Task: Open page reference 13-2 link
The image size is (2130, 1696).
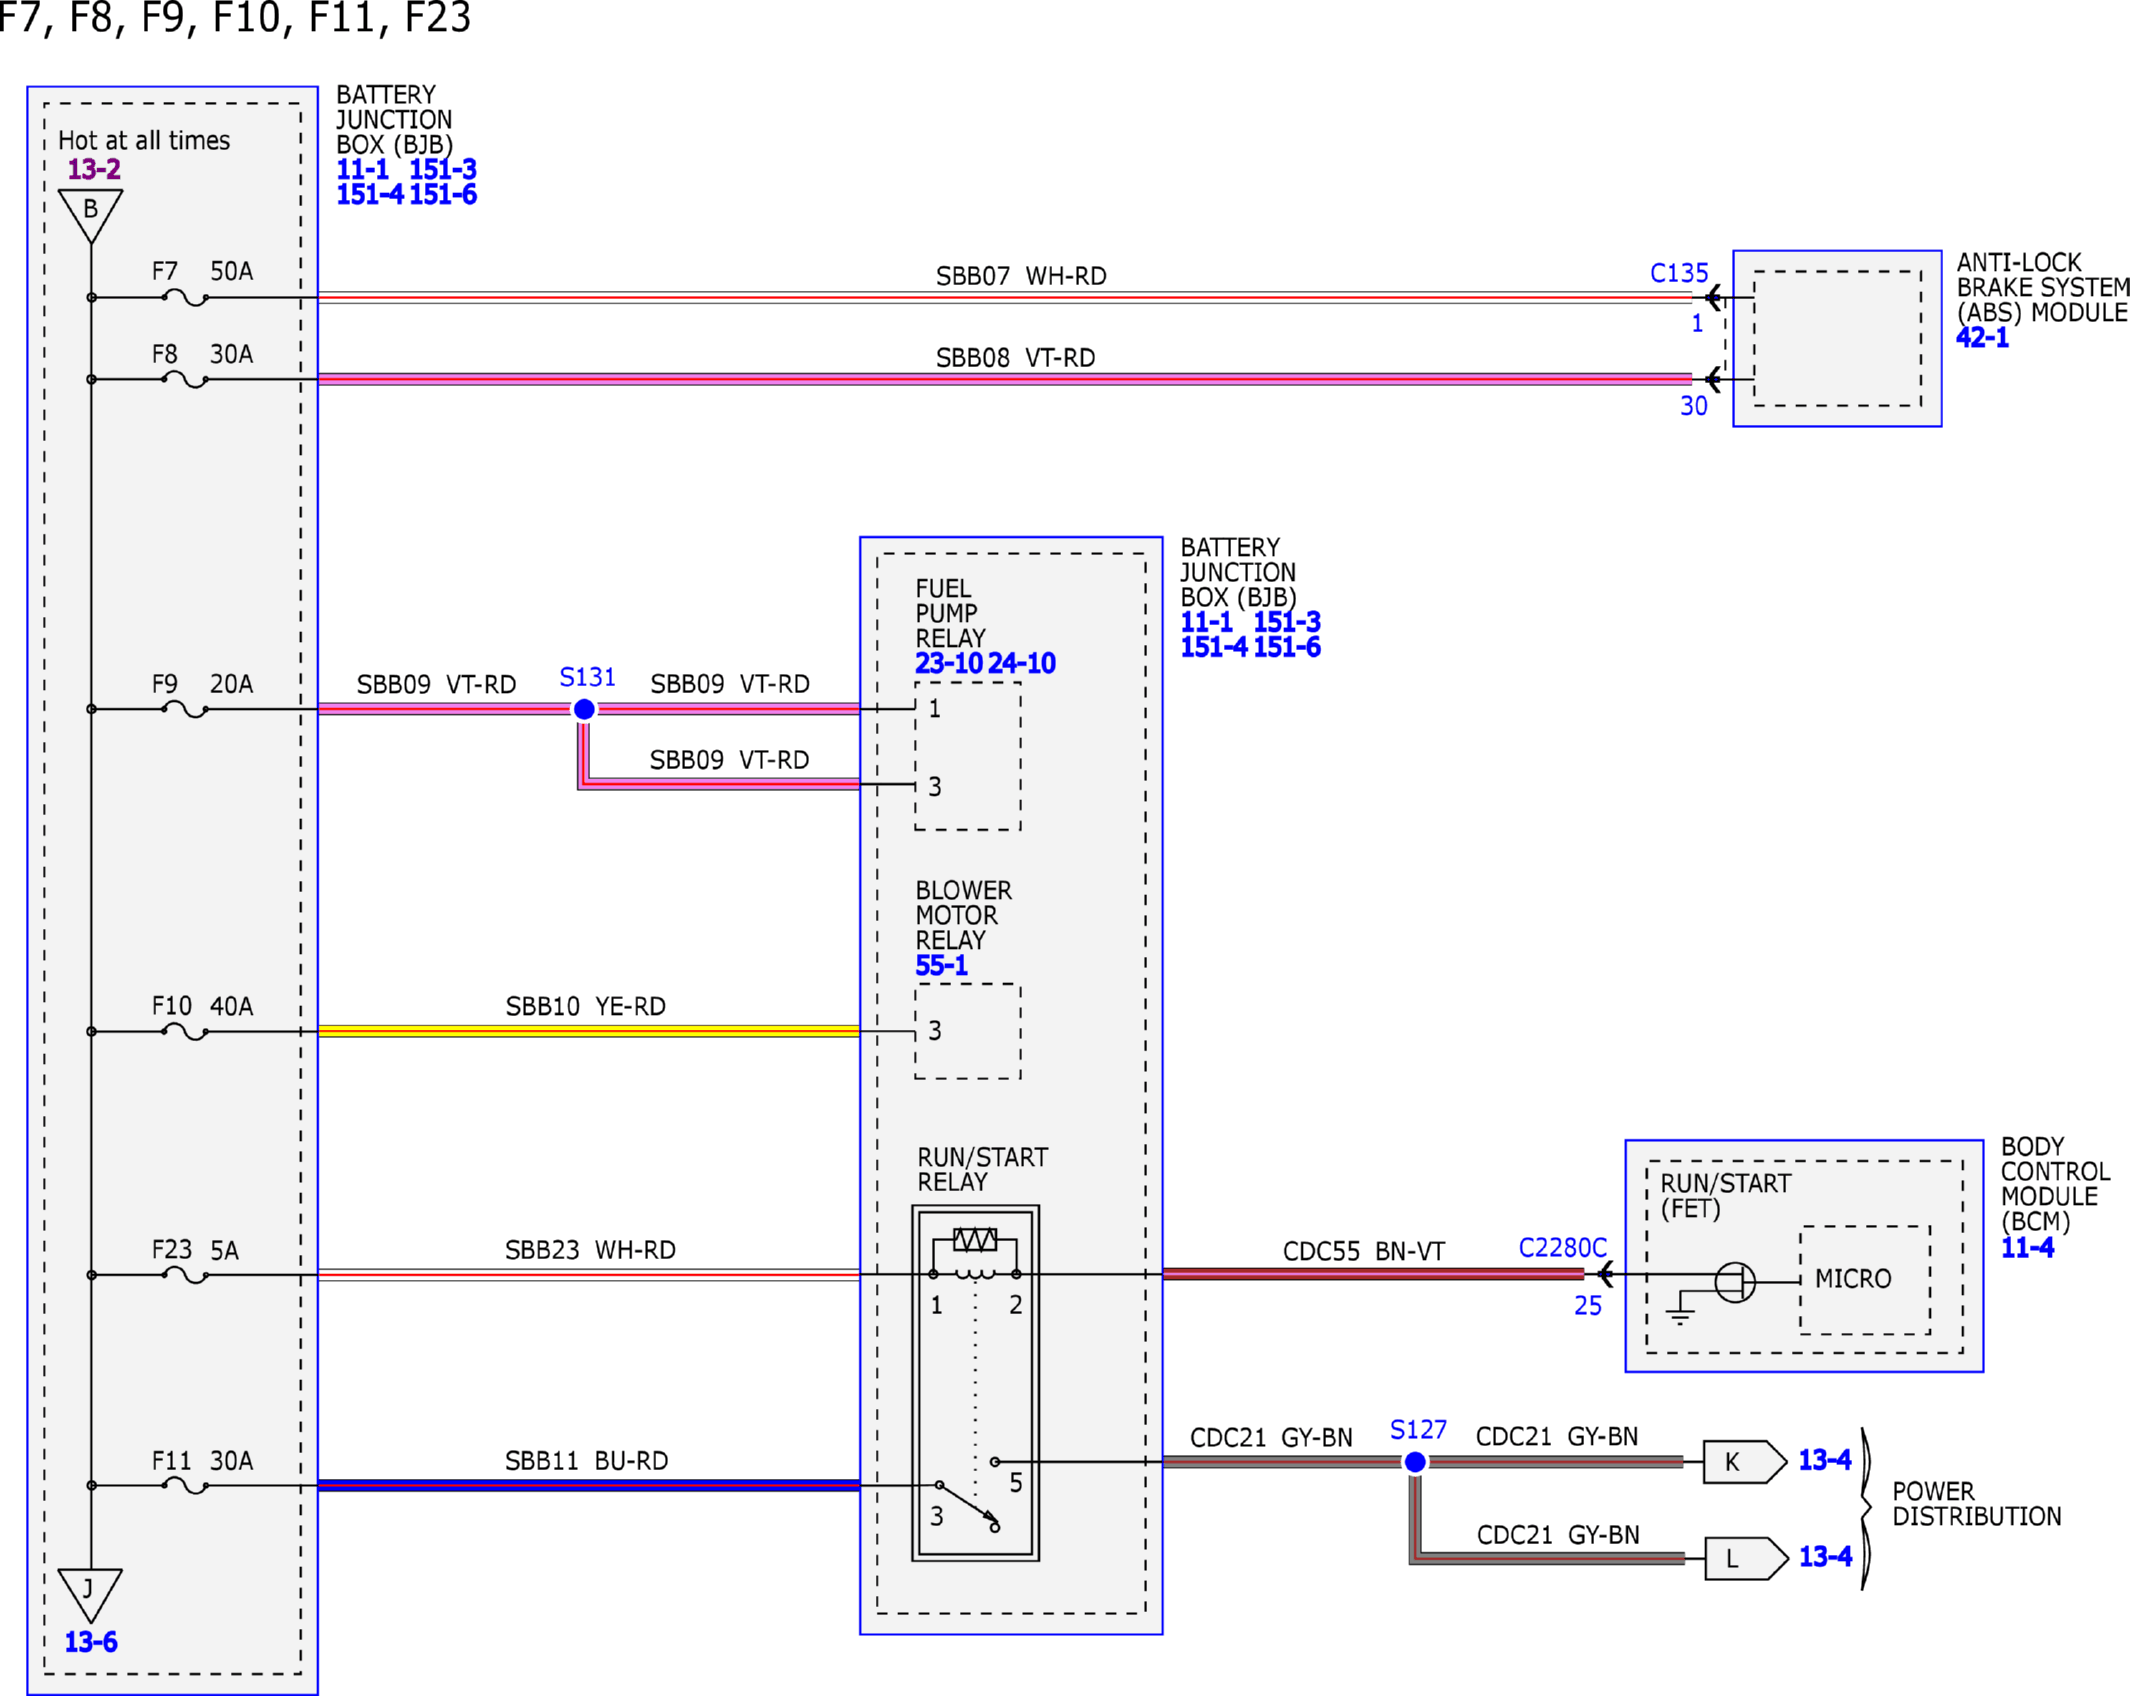Action: point(94,169)
